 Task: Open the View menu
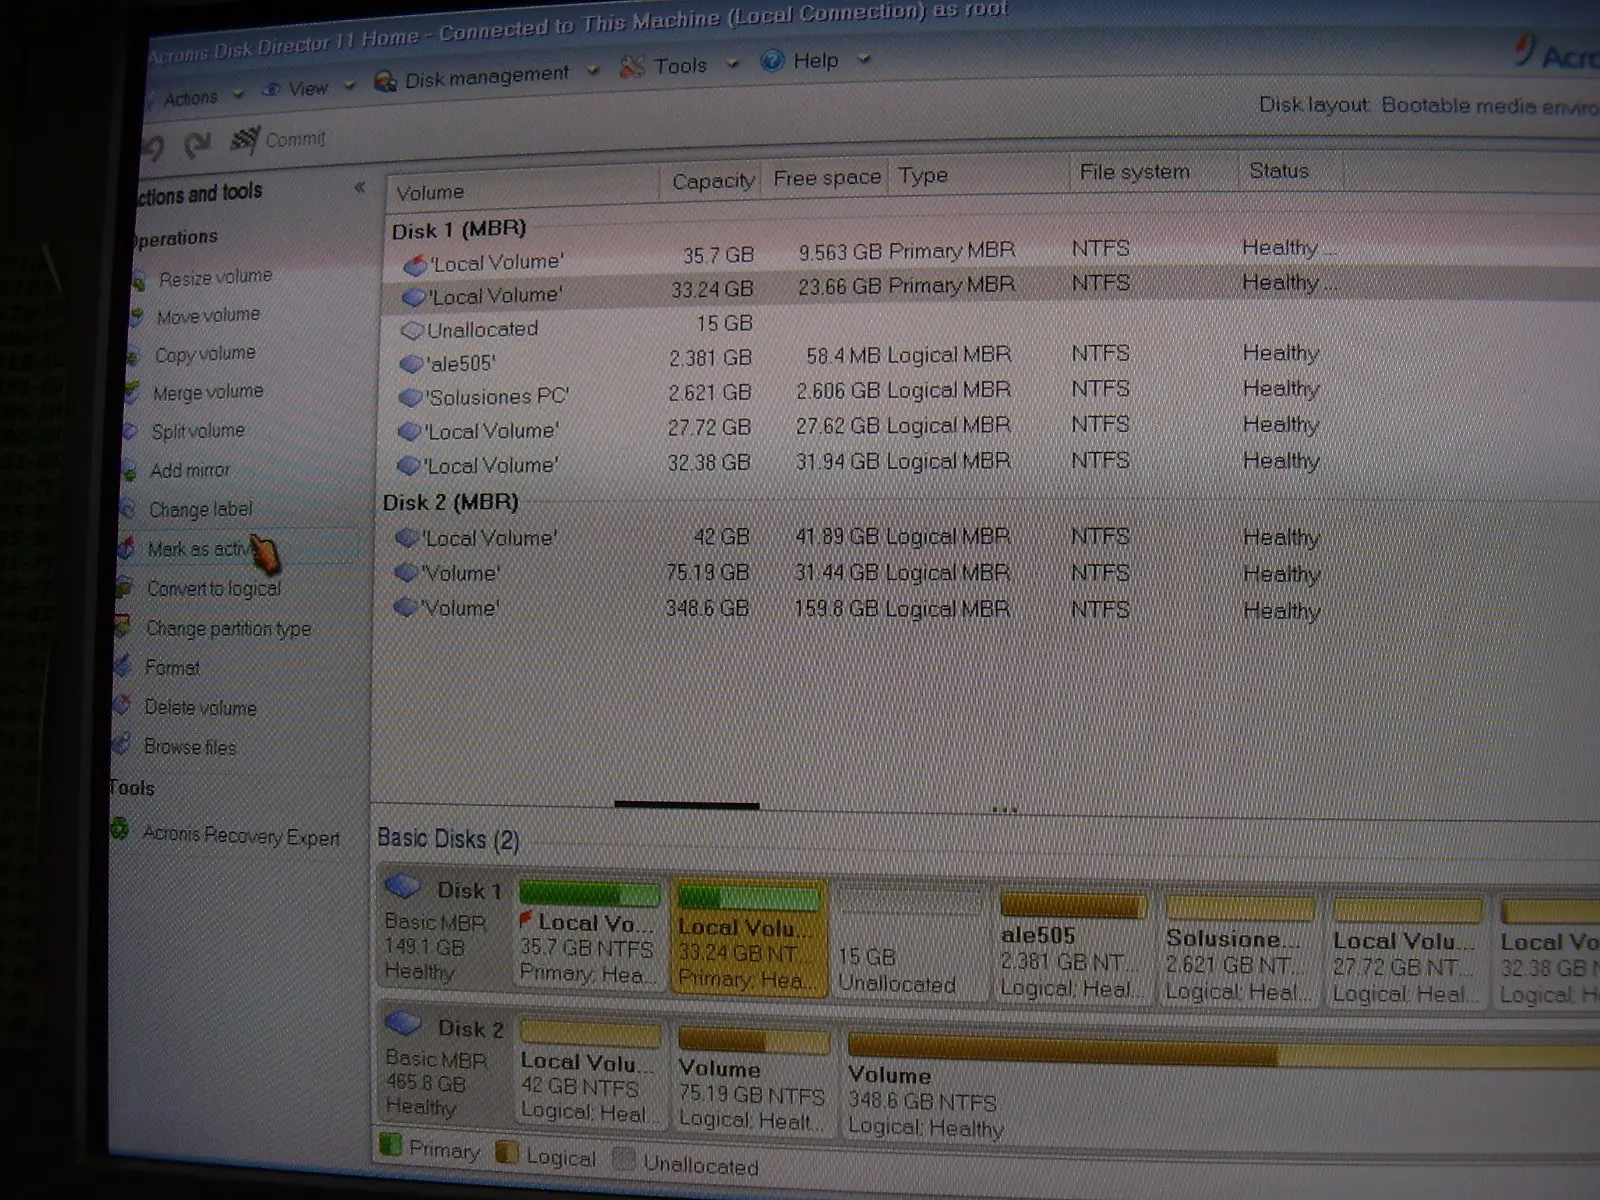(308, 89)
